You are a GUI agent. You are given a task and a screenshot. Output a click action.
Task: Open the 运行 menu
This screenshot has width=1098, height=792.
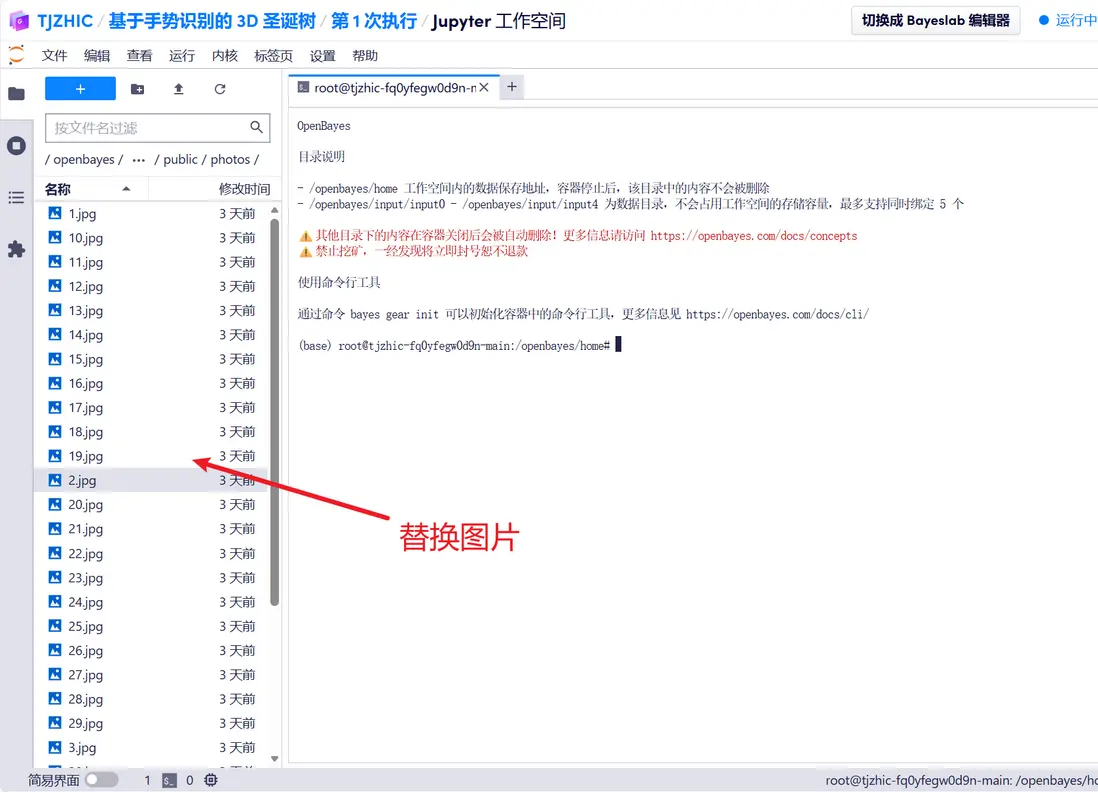click(182, 55)
